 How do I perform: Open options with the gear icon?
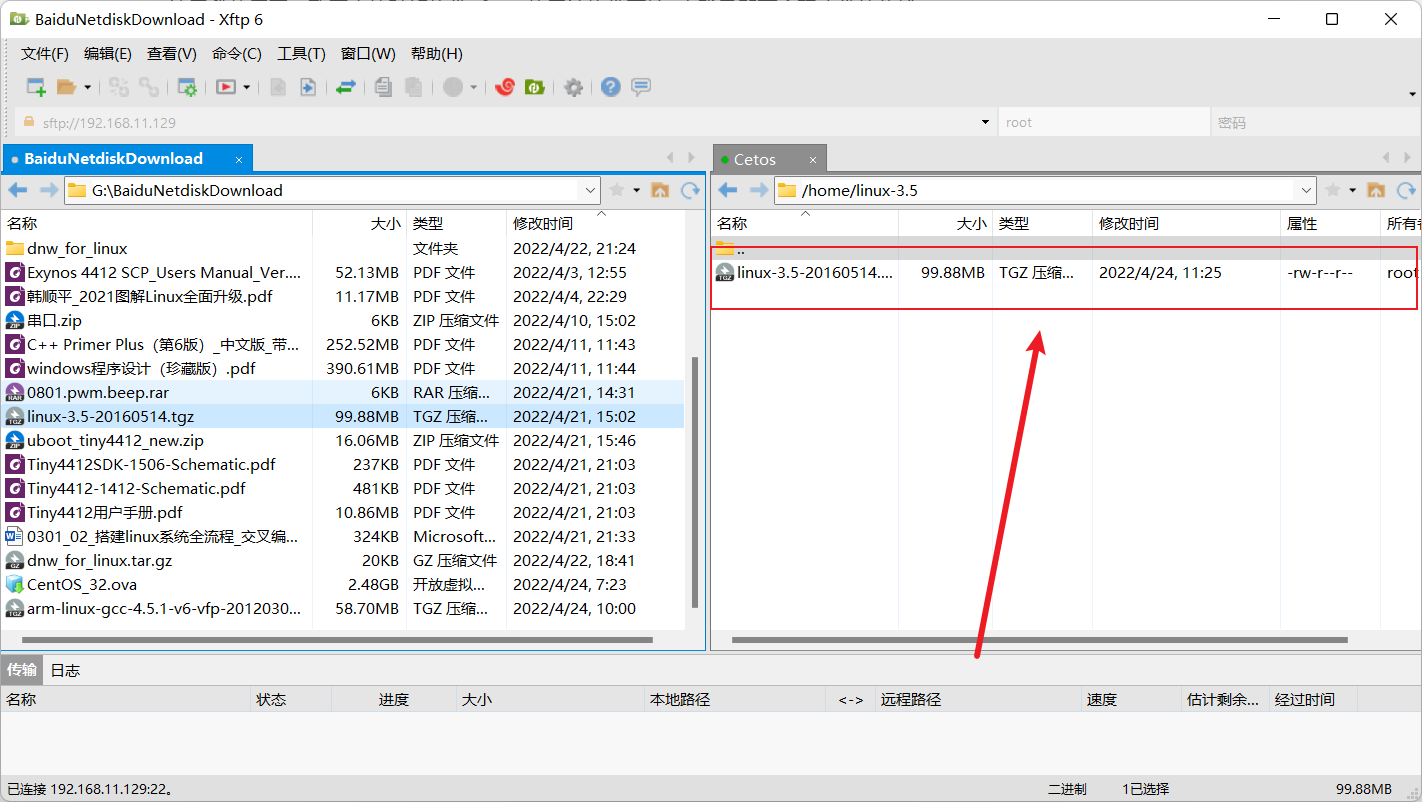pos(573,87)
